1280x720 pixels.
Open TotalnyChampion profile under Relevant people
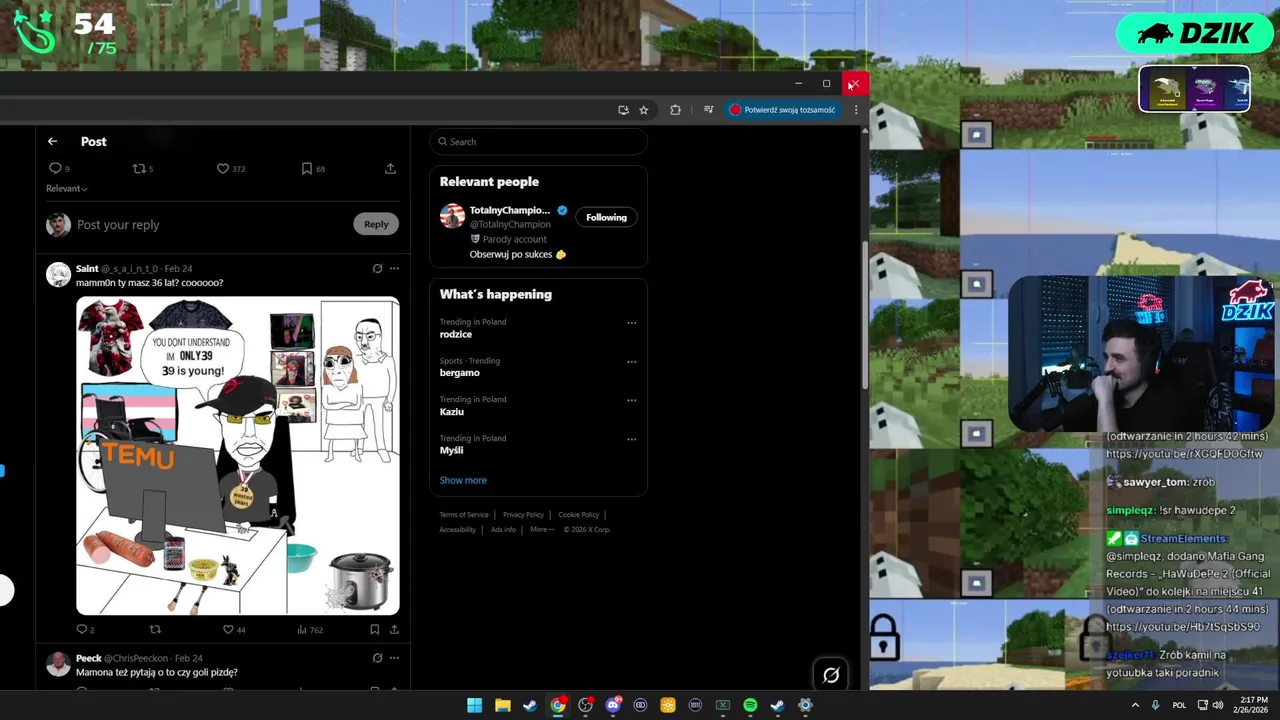510,210
